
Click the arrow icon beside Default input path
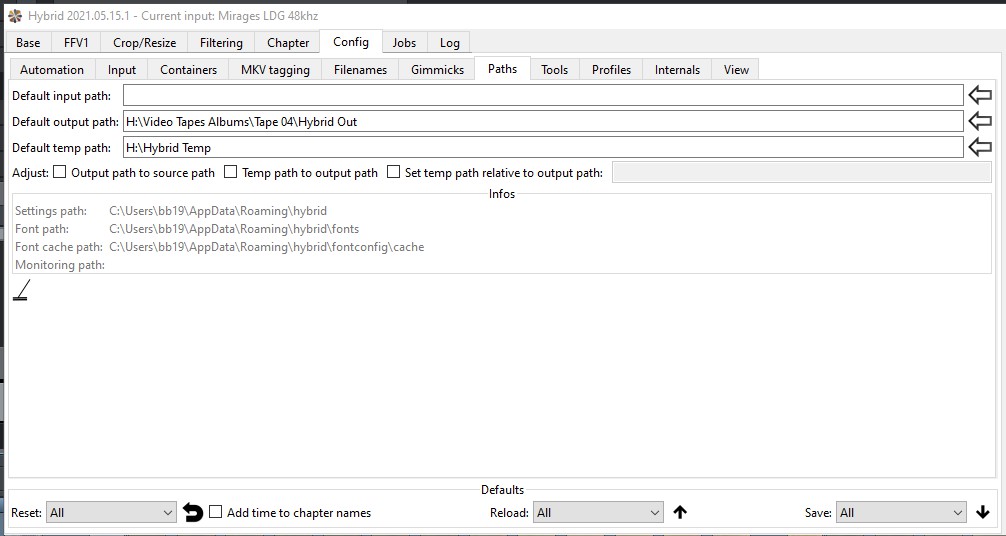click(980, 95)
